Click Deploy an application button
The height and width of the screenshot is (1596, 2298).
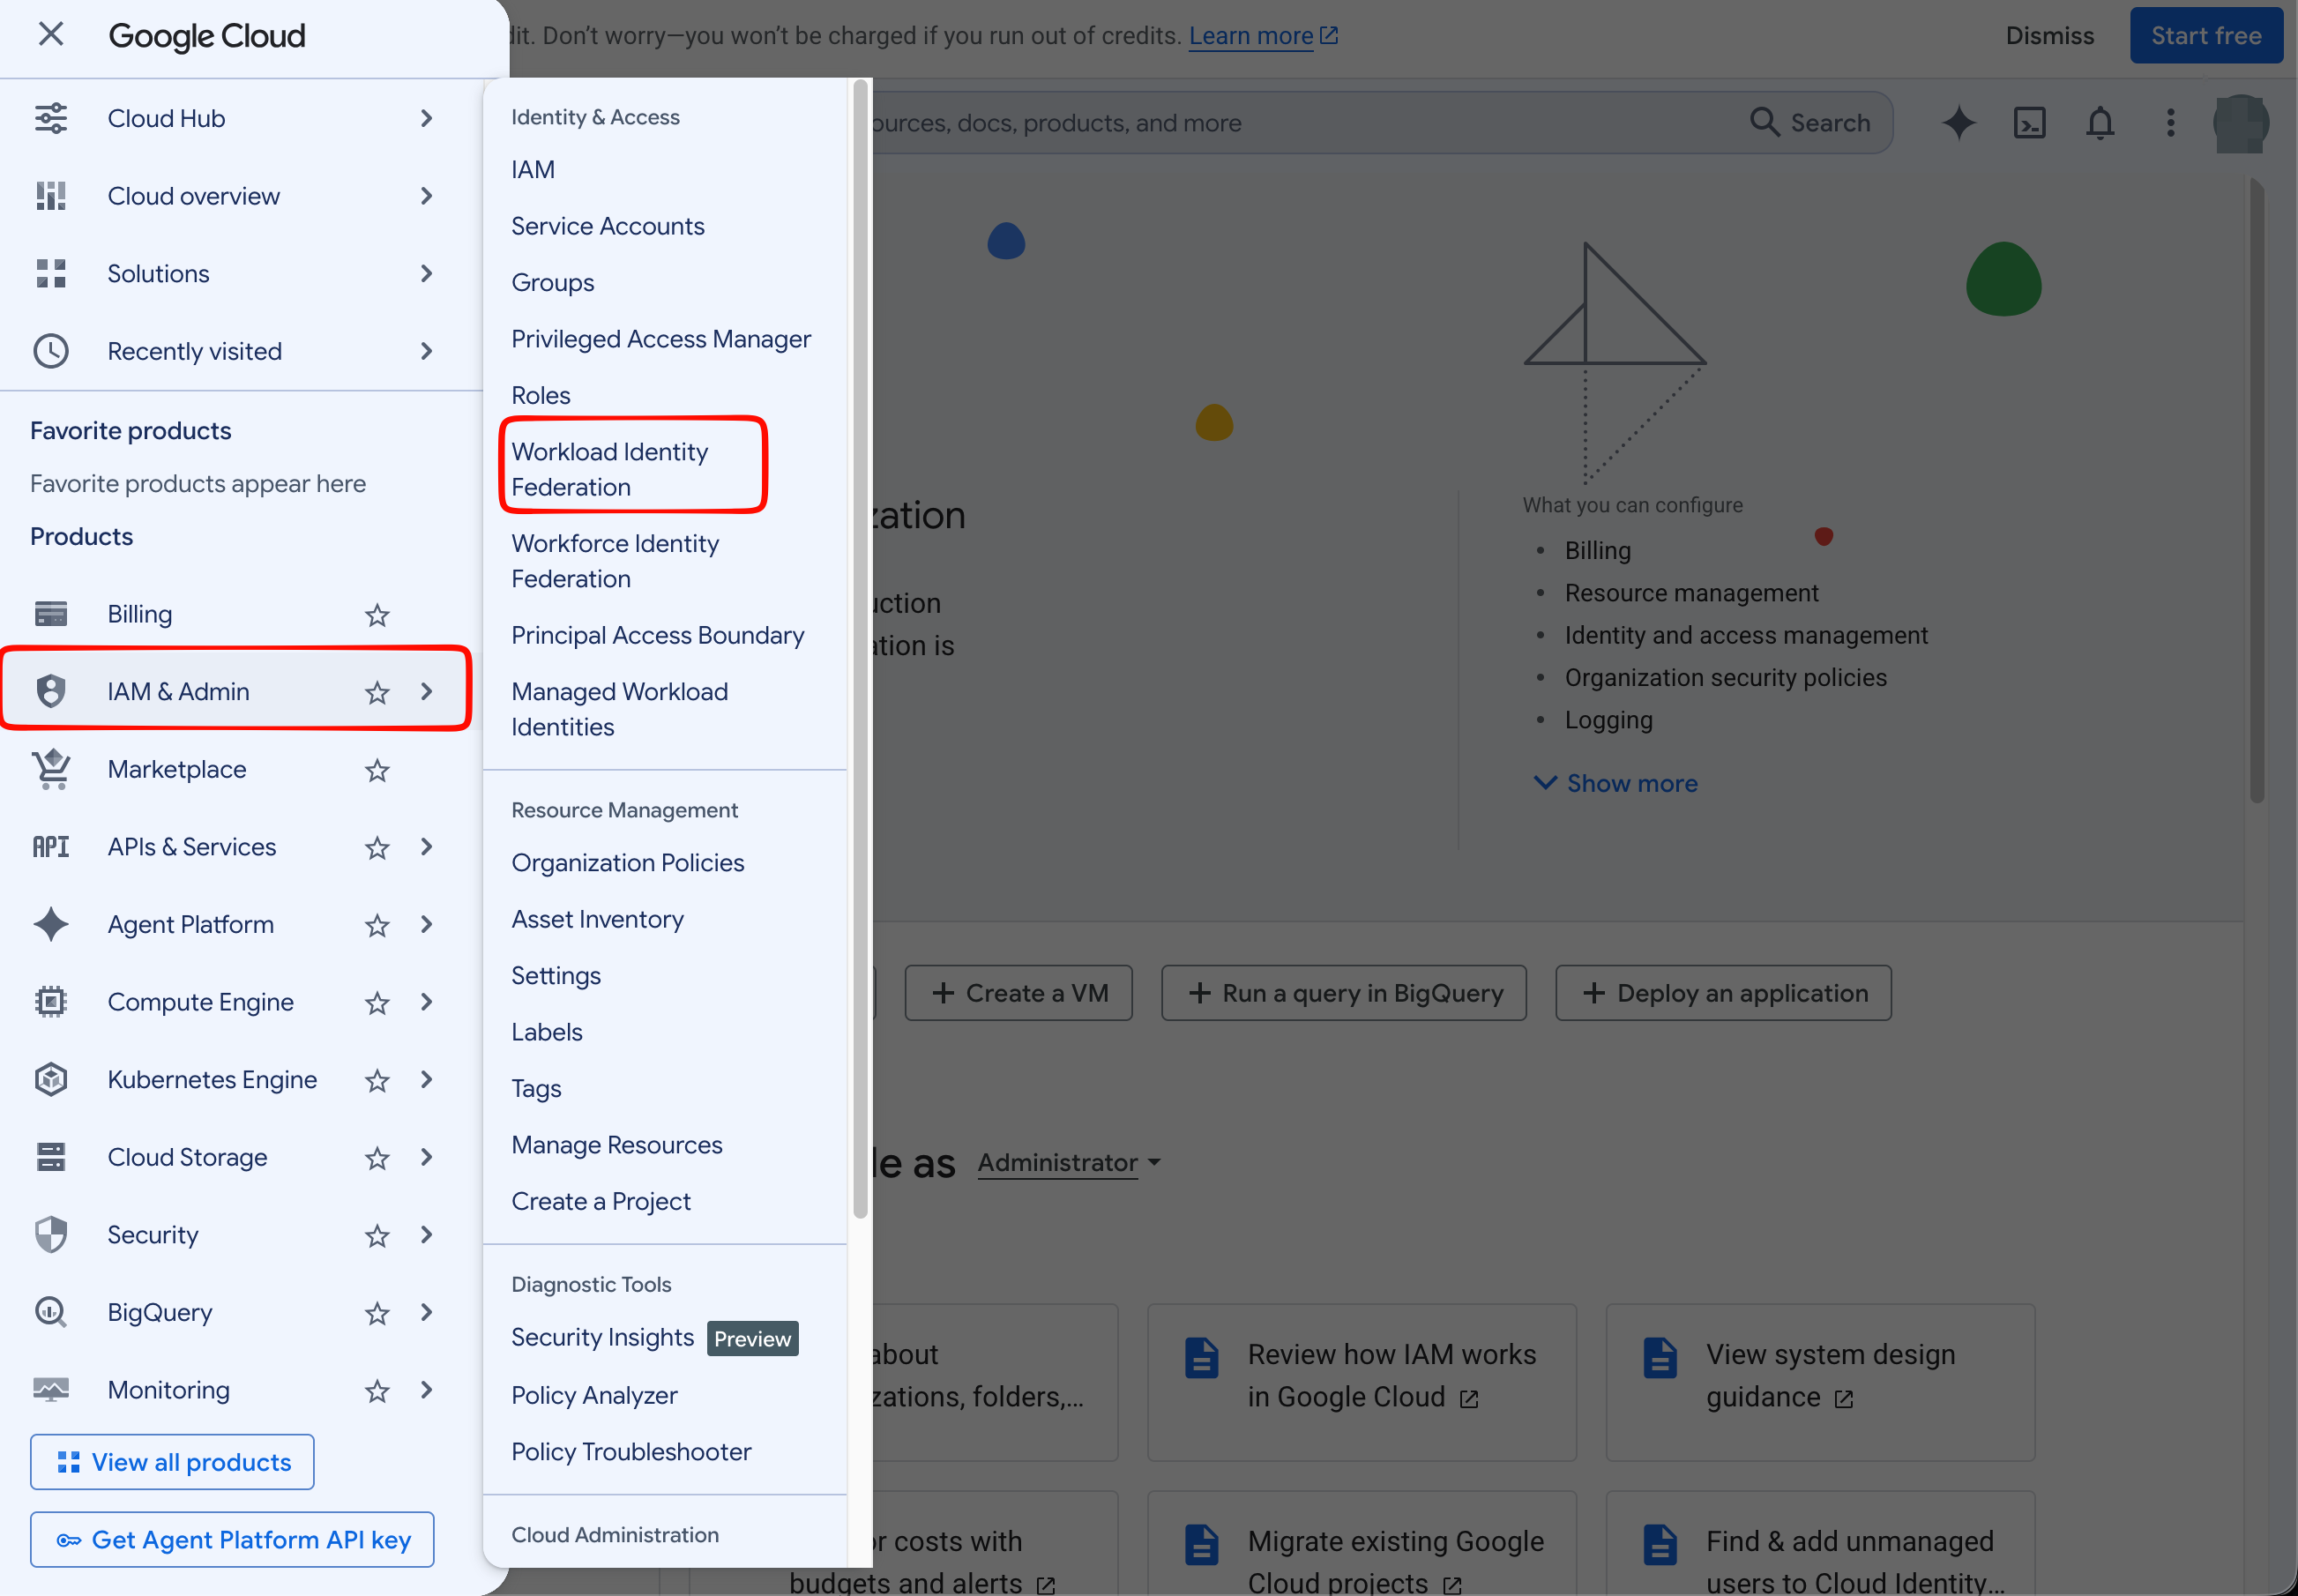pos(1723,993)
